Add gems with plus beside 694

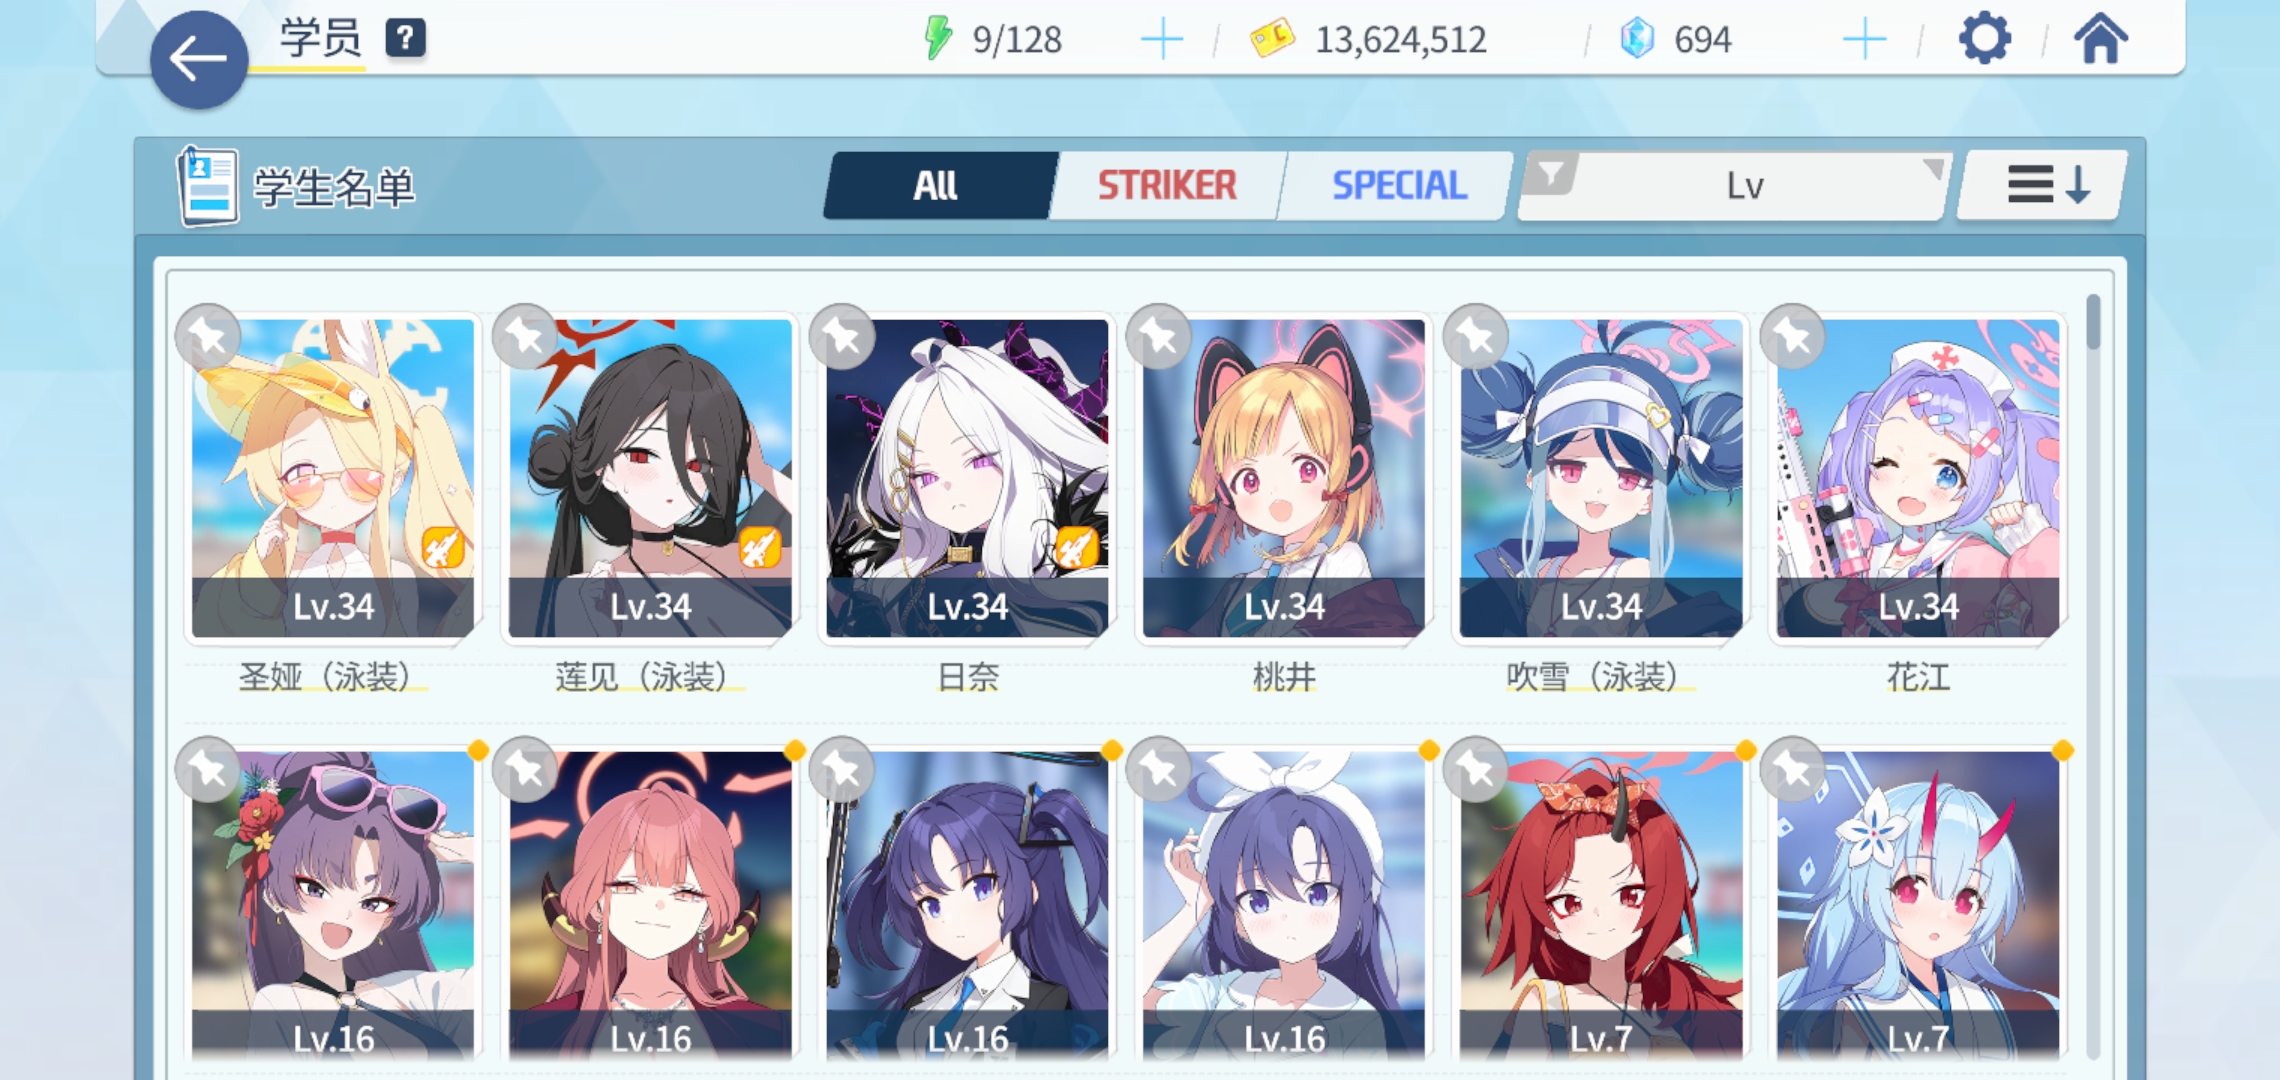click(x=1864, y=40)
